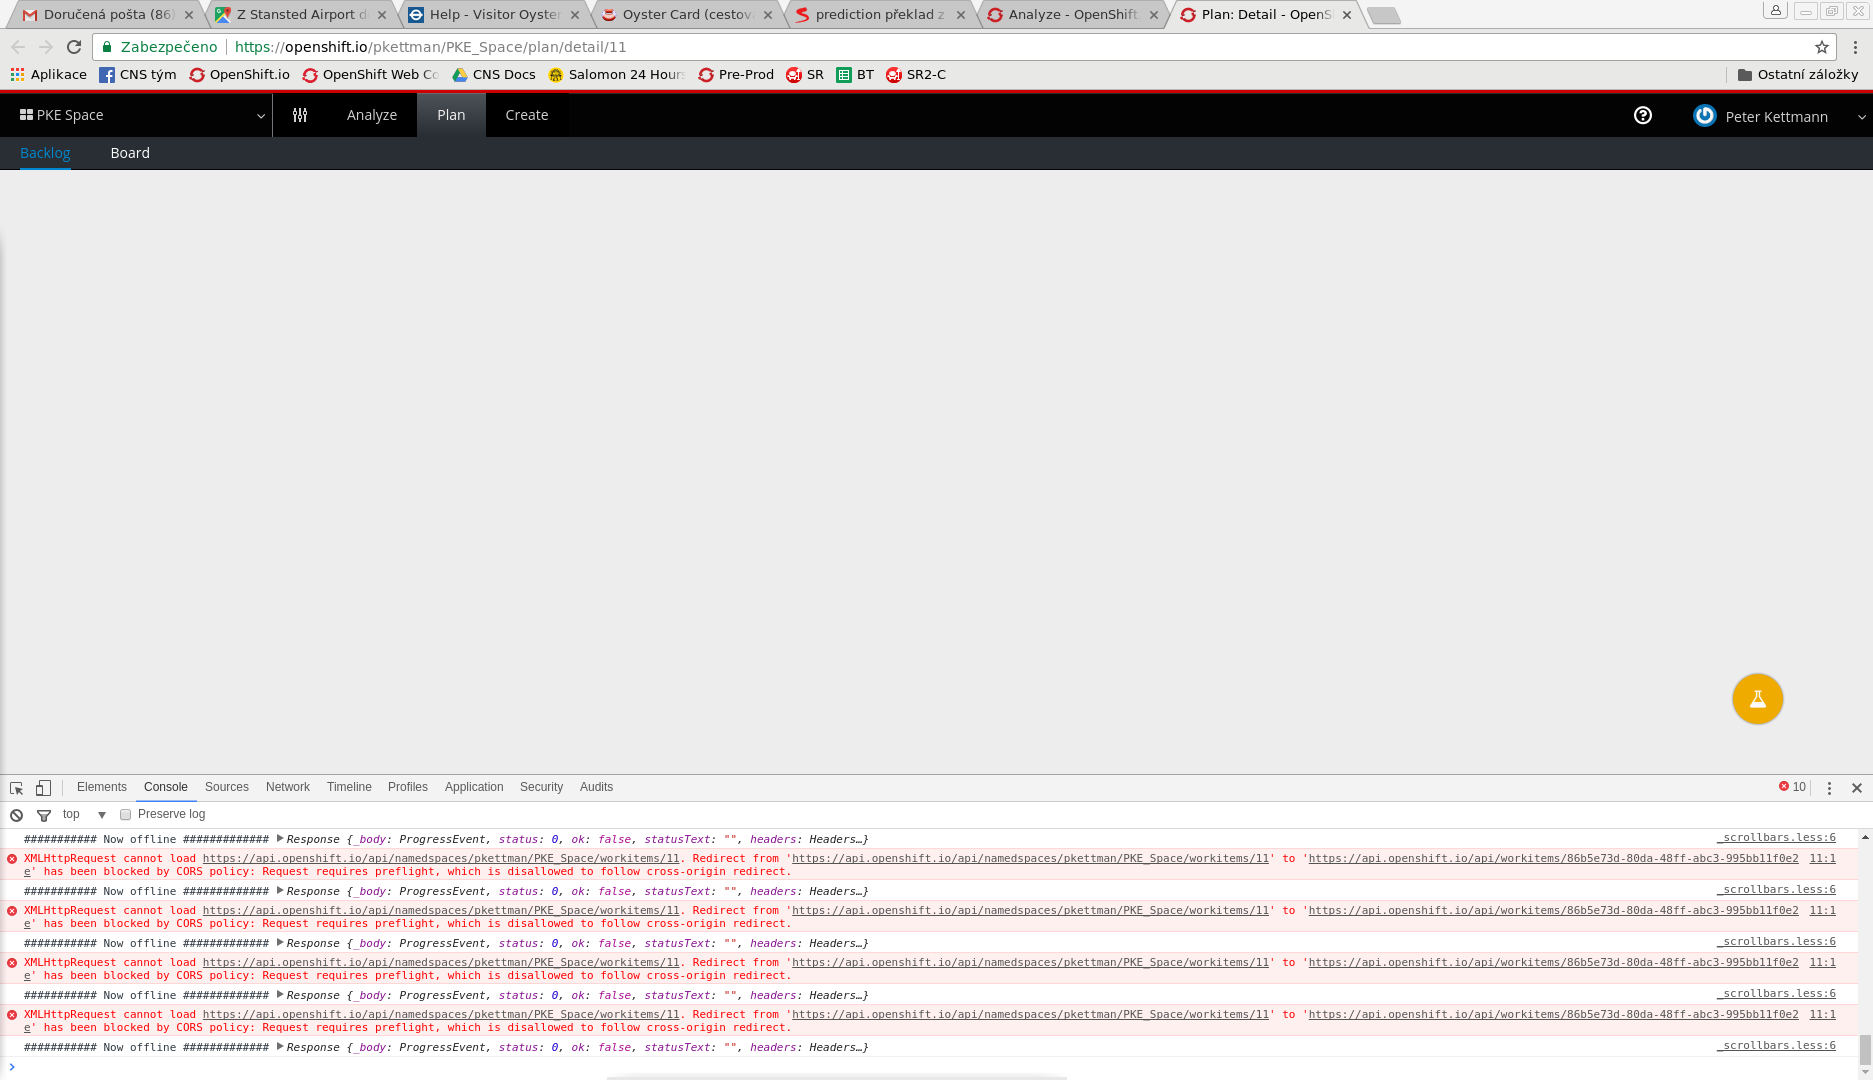The image size is (1873, 1080).
Task: Open the DevTools Timeline panel
Action: (x=349, y=787)
